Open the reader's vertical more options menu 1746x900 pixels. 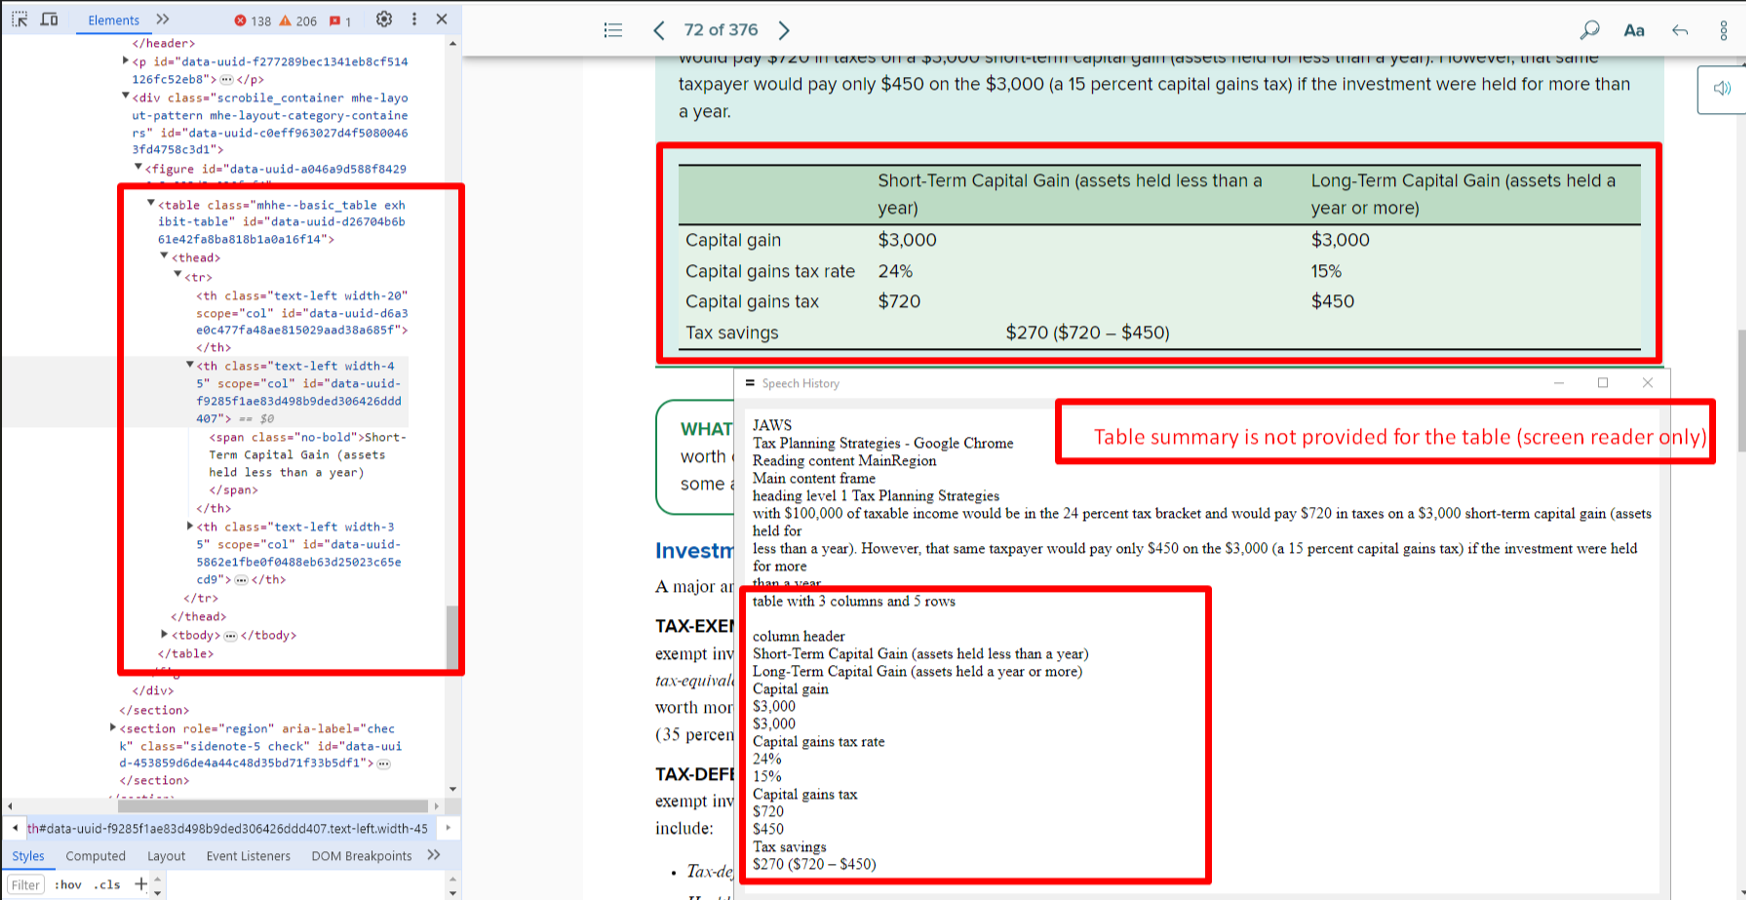point(1724,30)
